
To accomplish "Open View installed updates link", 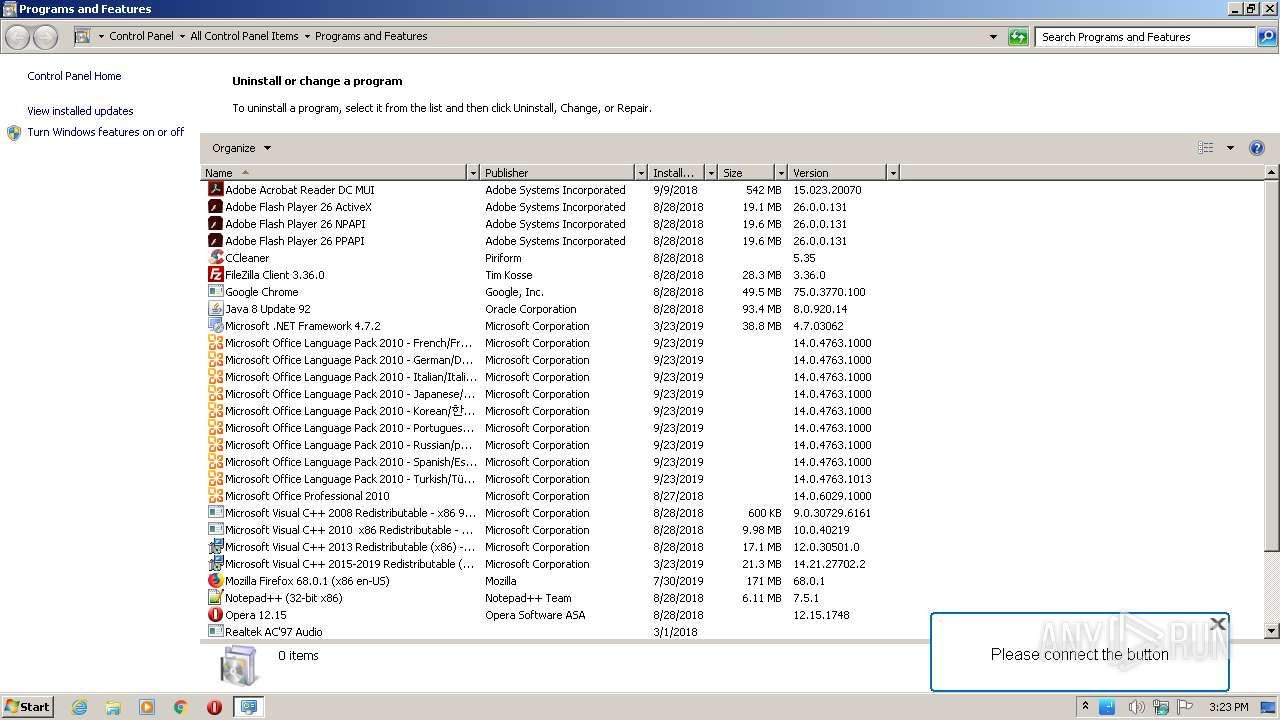I will (x=80, y=111).
